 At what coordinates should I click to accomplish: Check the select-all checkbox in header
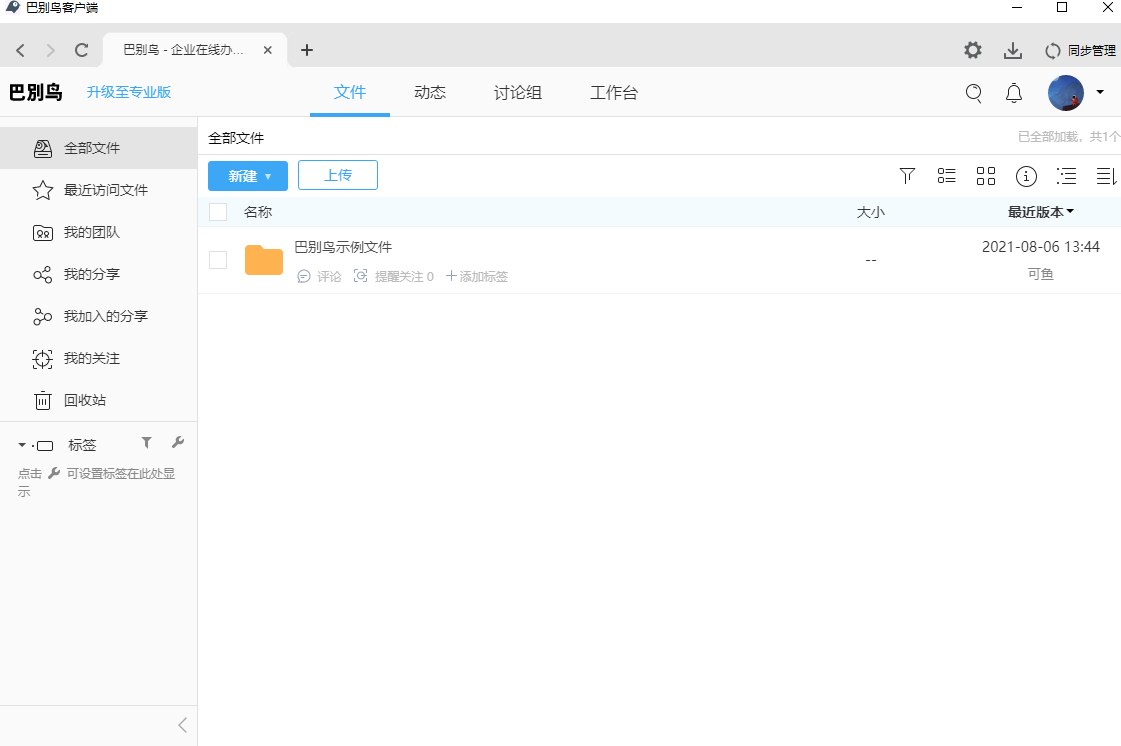pyautogui.click(x=218, y=212)
